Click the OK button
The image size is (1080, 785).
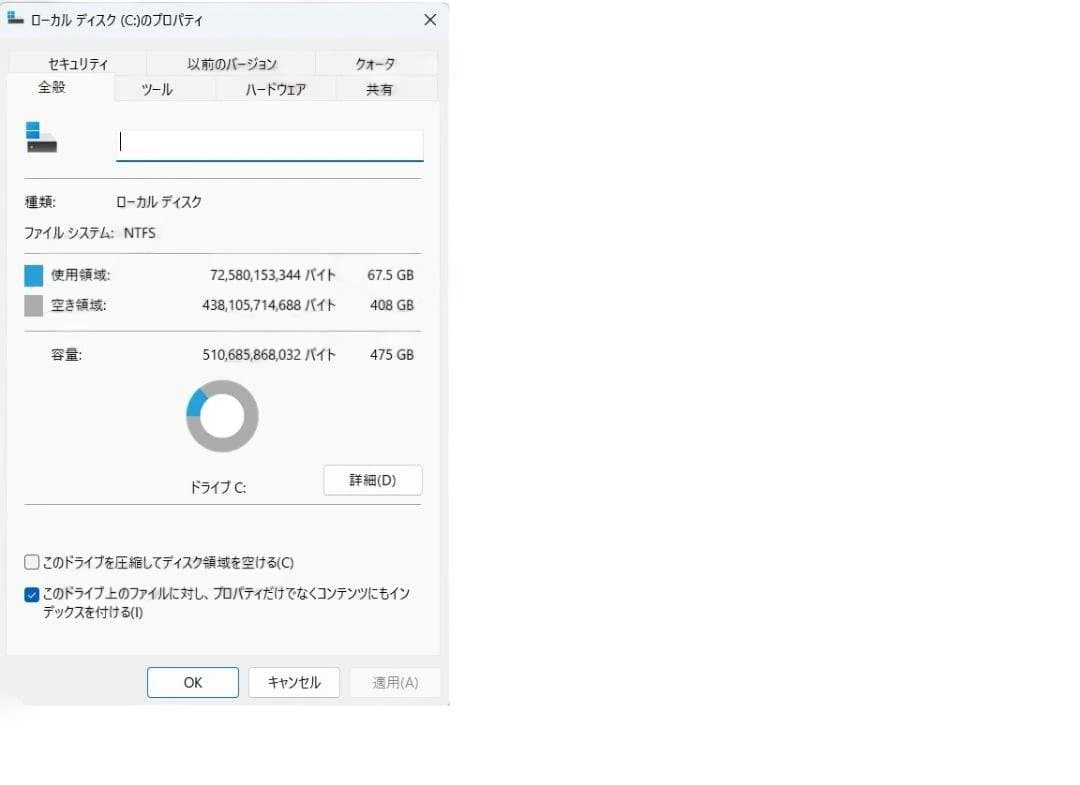tap(192, 682)
